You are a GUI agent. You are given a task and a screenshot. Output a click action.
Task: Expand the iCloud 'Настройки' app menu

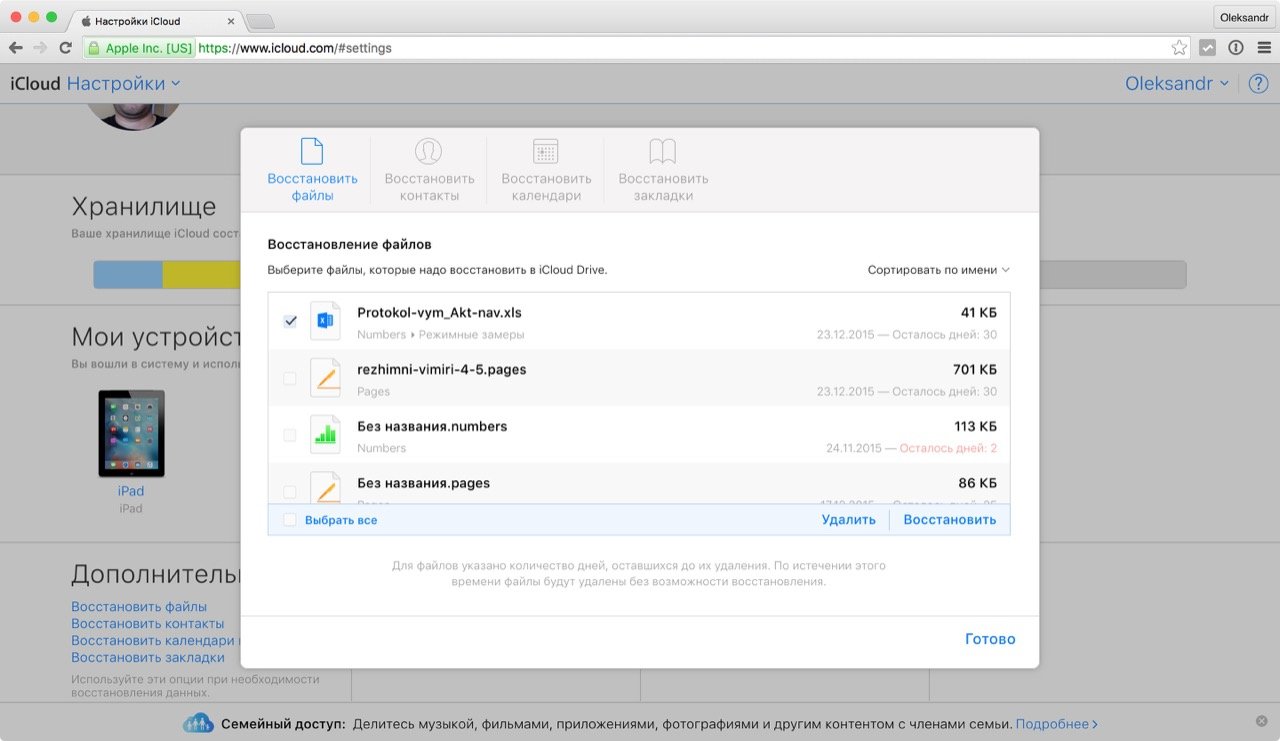(x=123, y=84)
